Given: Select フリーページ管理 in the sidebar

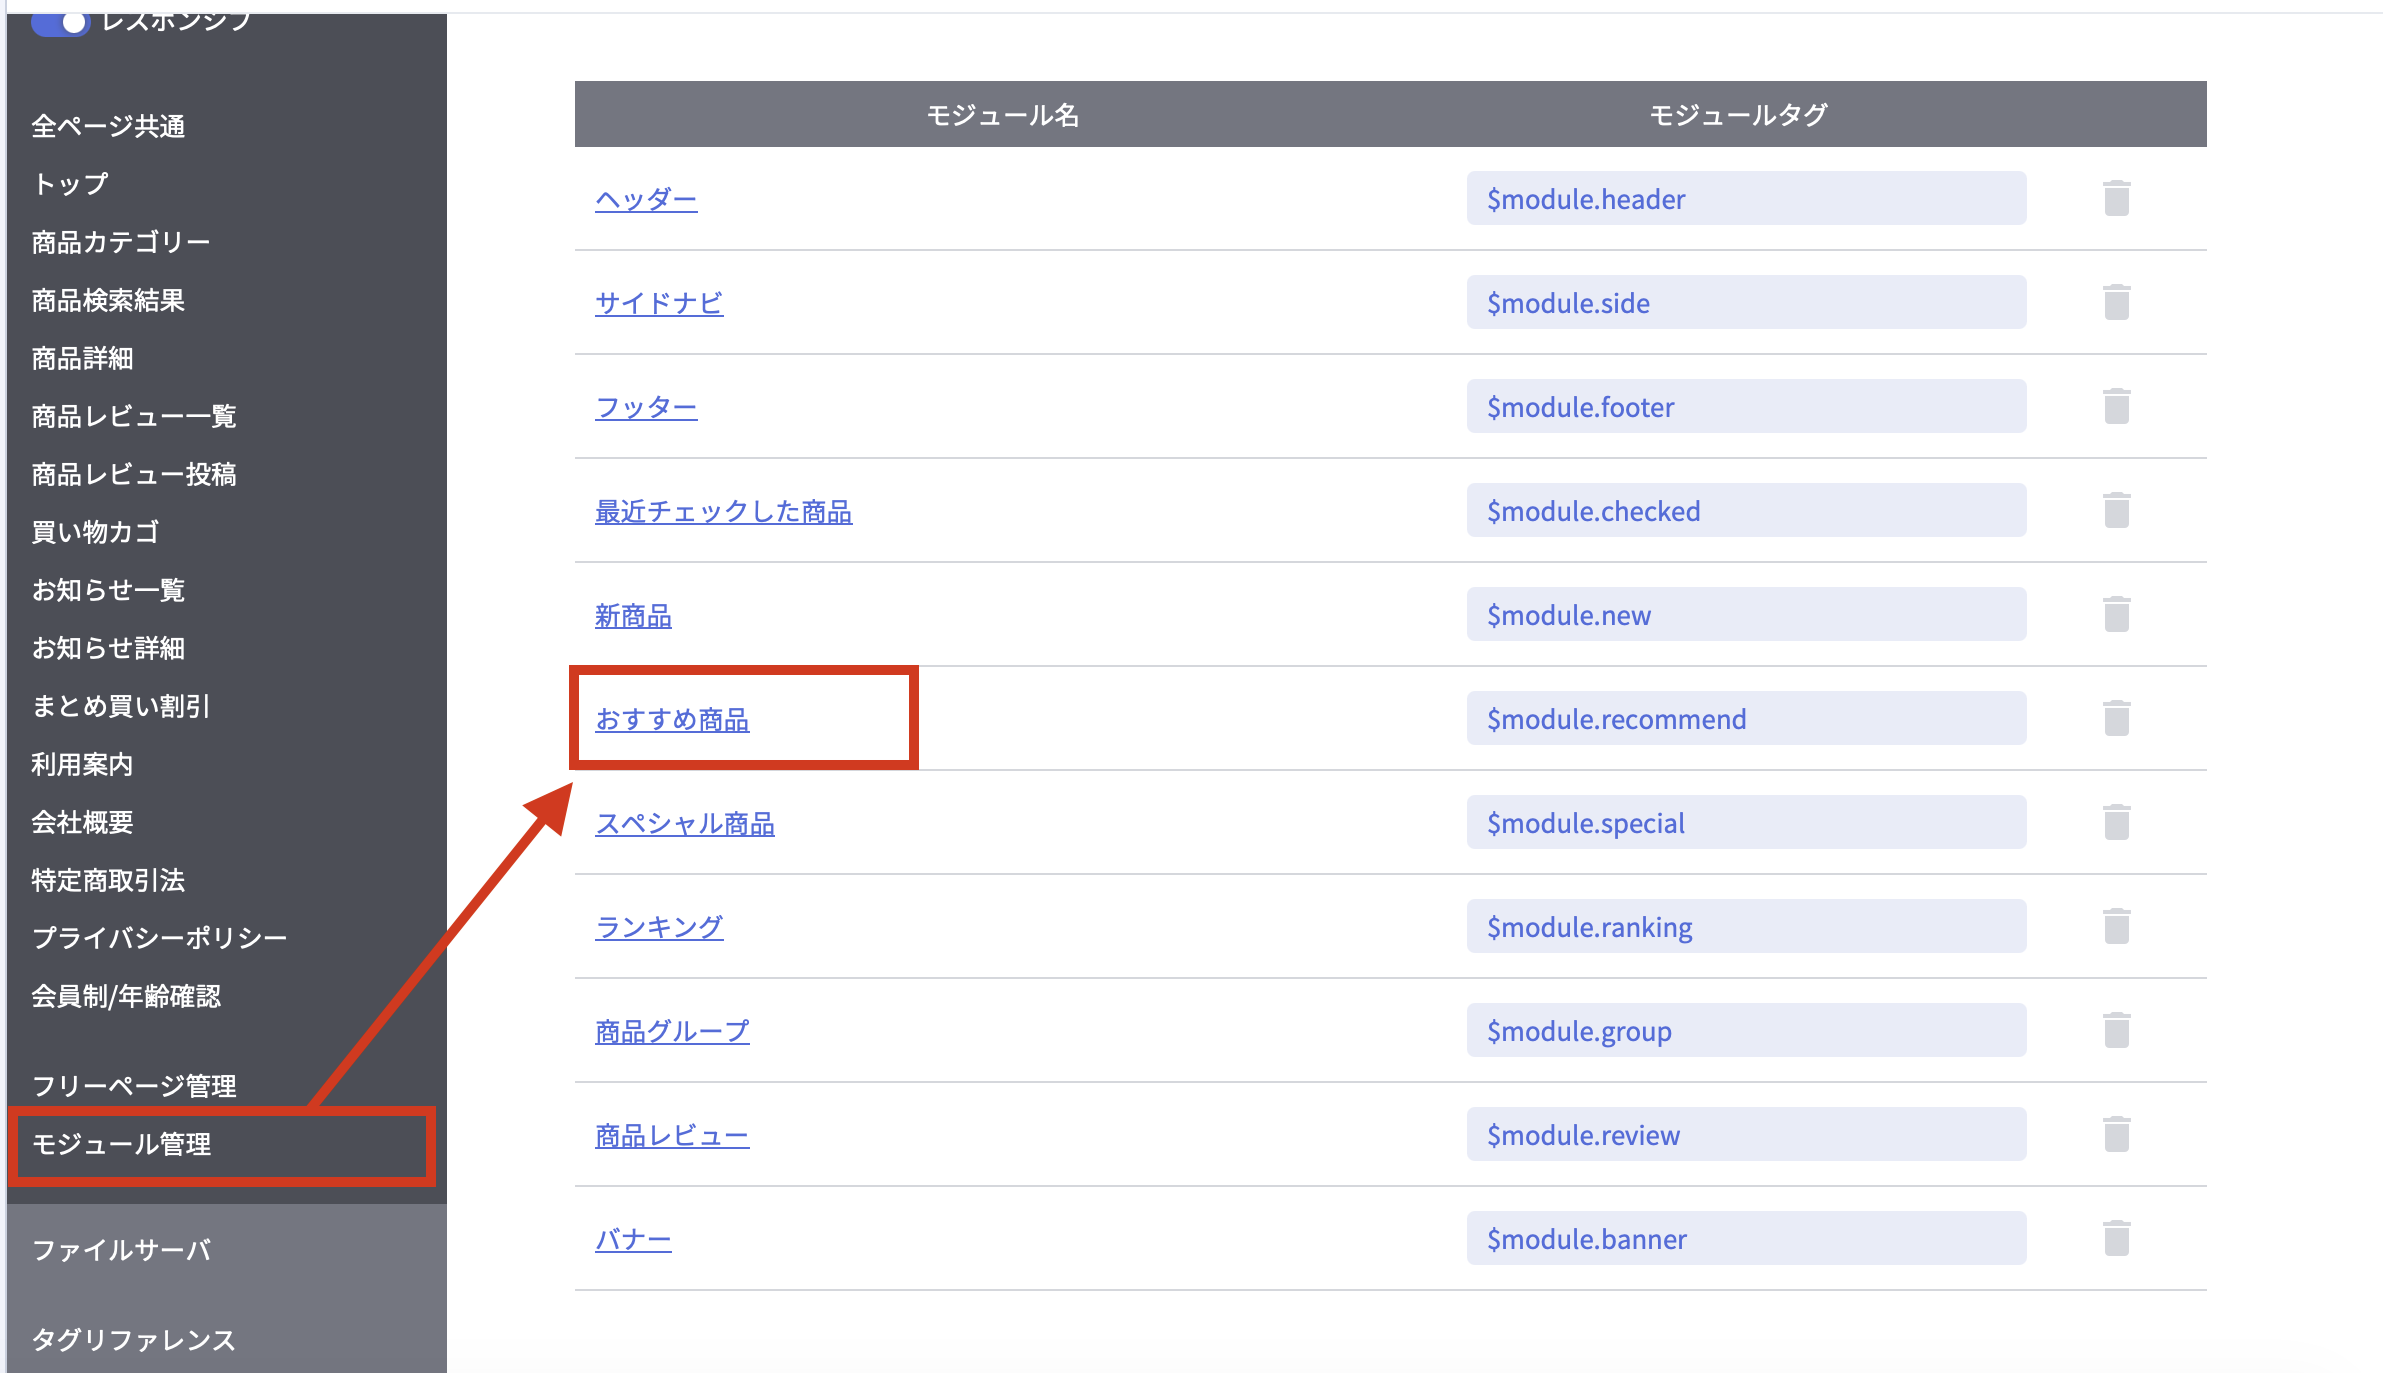Looking at the screenshot, I should pyautogui.click(x=134, y=1086).
